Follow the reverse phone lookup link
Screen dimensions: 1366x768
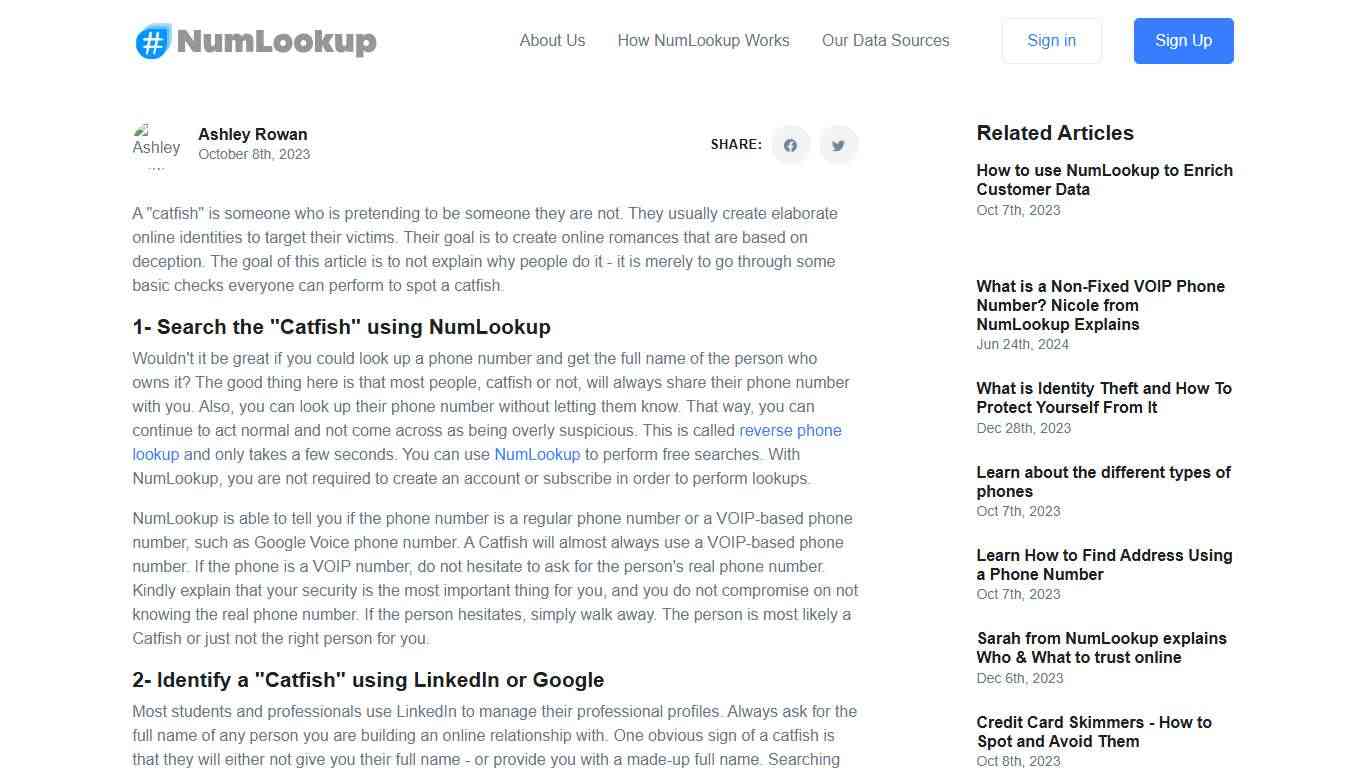point(790,431)
